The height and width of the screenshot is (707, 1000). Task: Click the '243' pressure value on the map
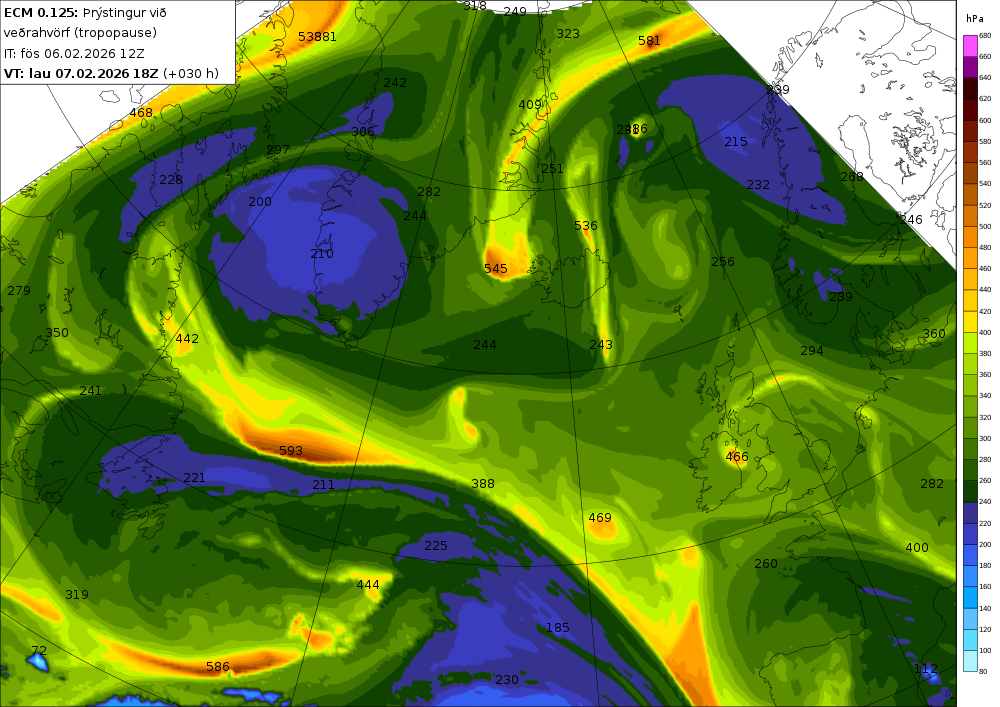(601, 345)
